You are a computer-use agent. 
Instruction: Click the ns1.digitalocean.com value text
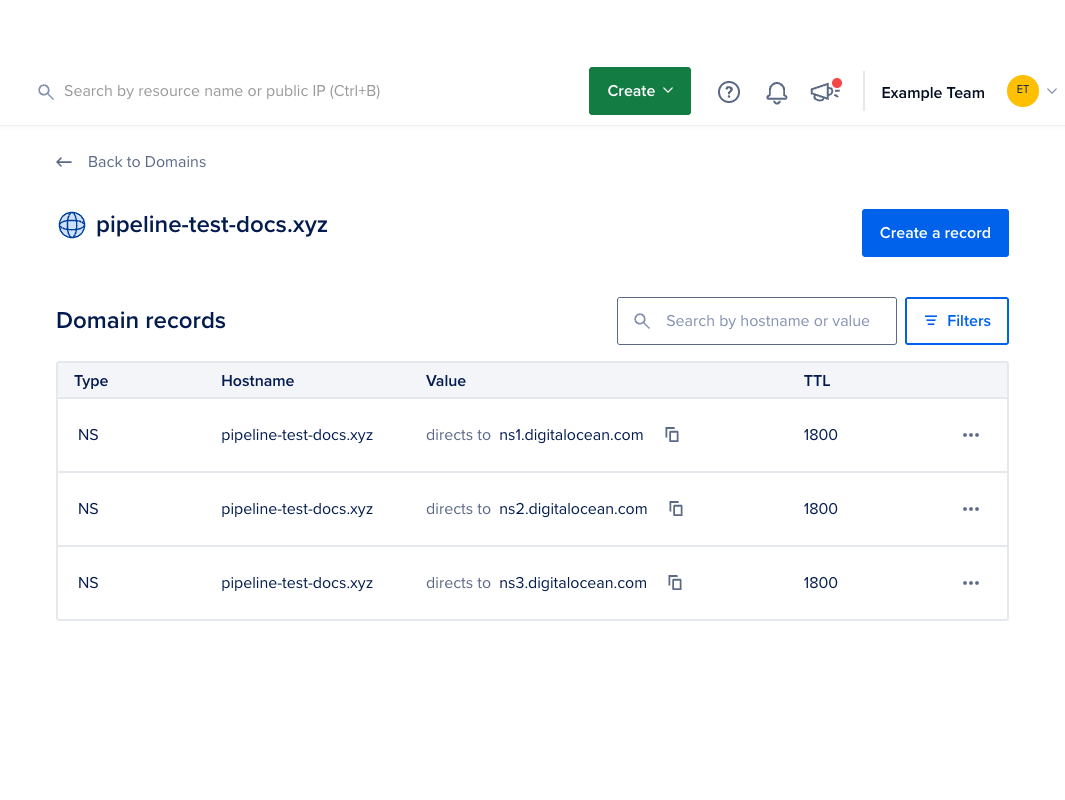point(571,435)
